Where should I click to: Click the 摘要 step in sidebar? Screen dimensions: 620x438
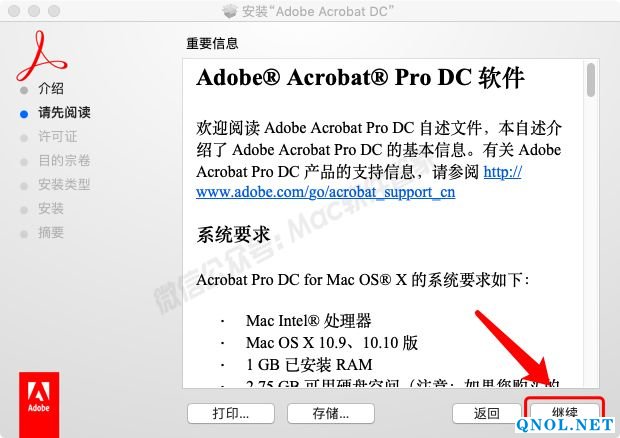click(51, 232)
